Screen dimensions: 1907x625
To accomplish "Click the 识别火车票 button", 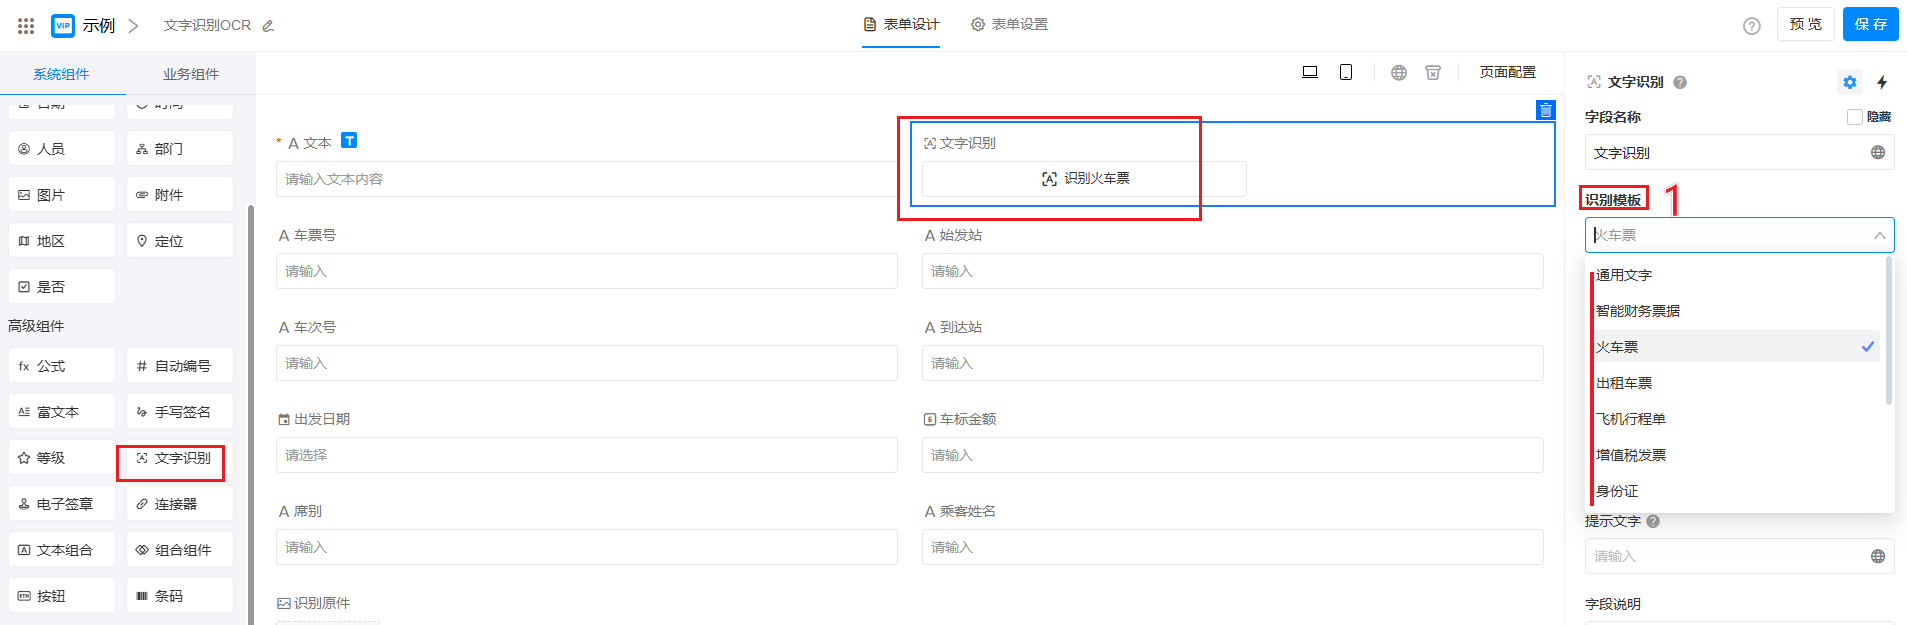I will coord(1084,178).
